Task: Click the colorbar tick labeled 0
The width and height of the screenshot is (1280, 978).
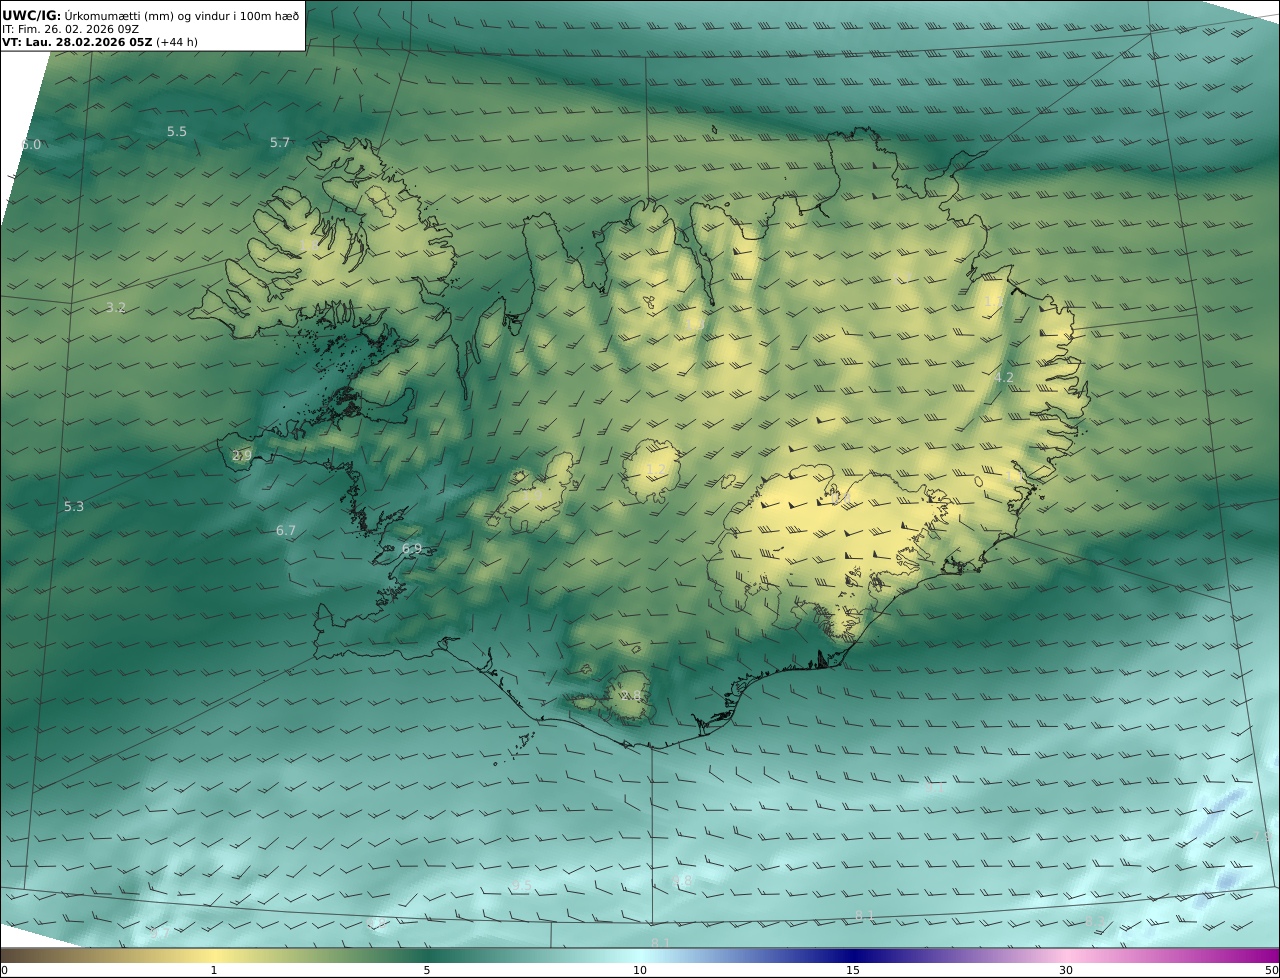Action: click(4, 970)
